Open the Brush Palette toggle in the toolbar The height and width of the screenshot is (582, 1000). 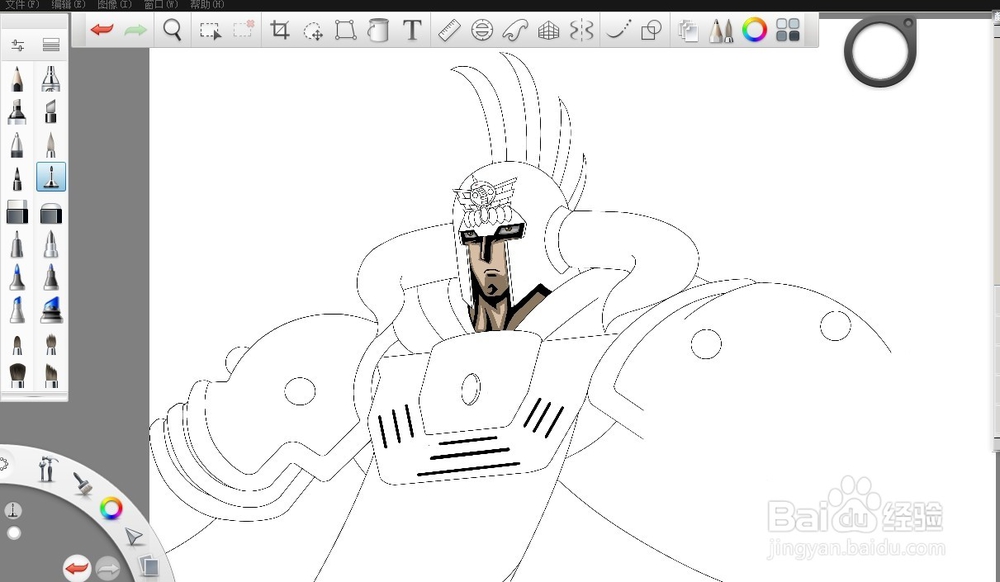(x=721, y=31)
